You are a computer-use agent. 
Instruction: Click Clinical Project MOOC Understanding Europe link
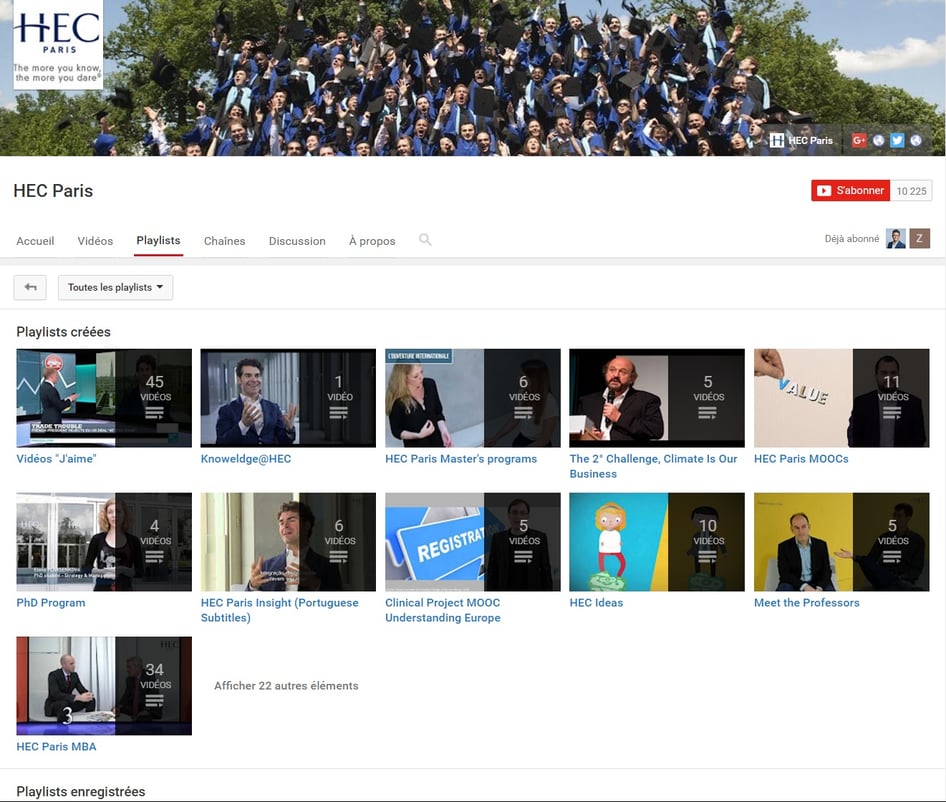[443, 610]
